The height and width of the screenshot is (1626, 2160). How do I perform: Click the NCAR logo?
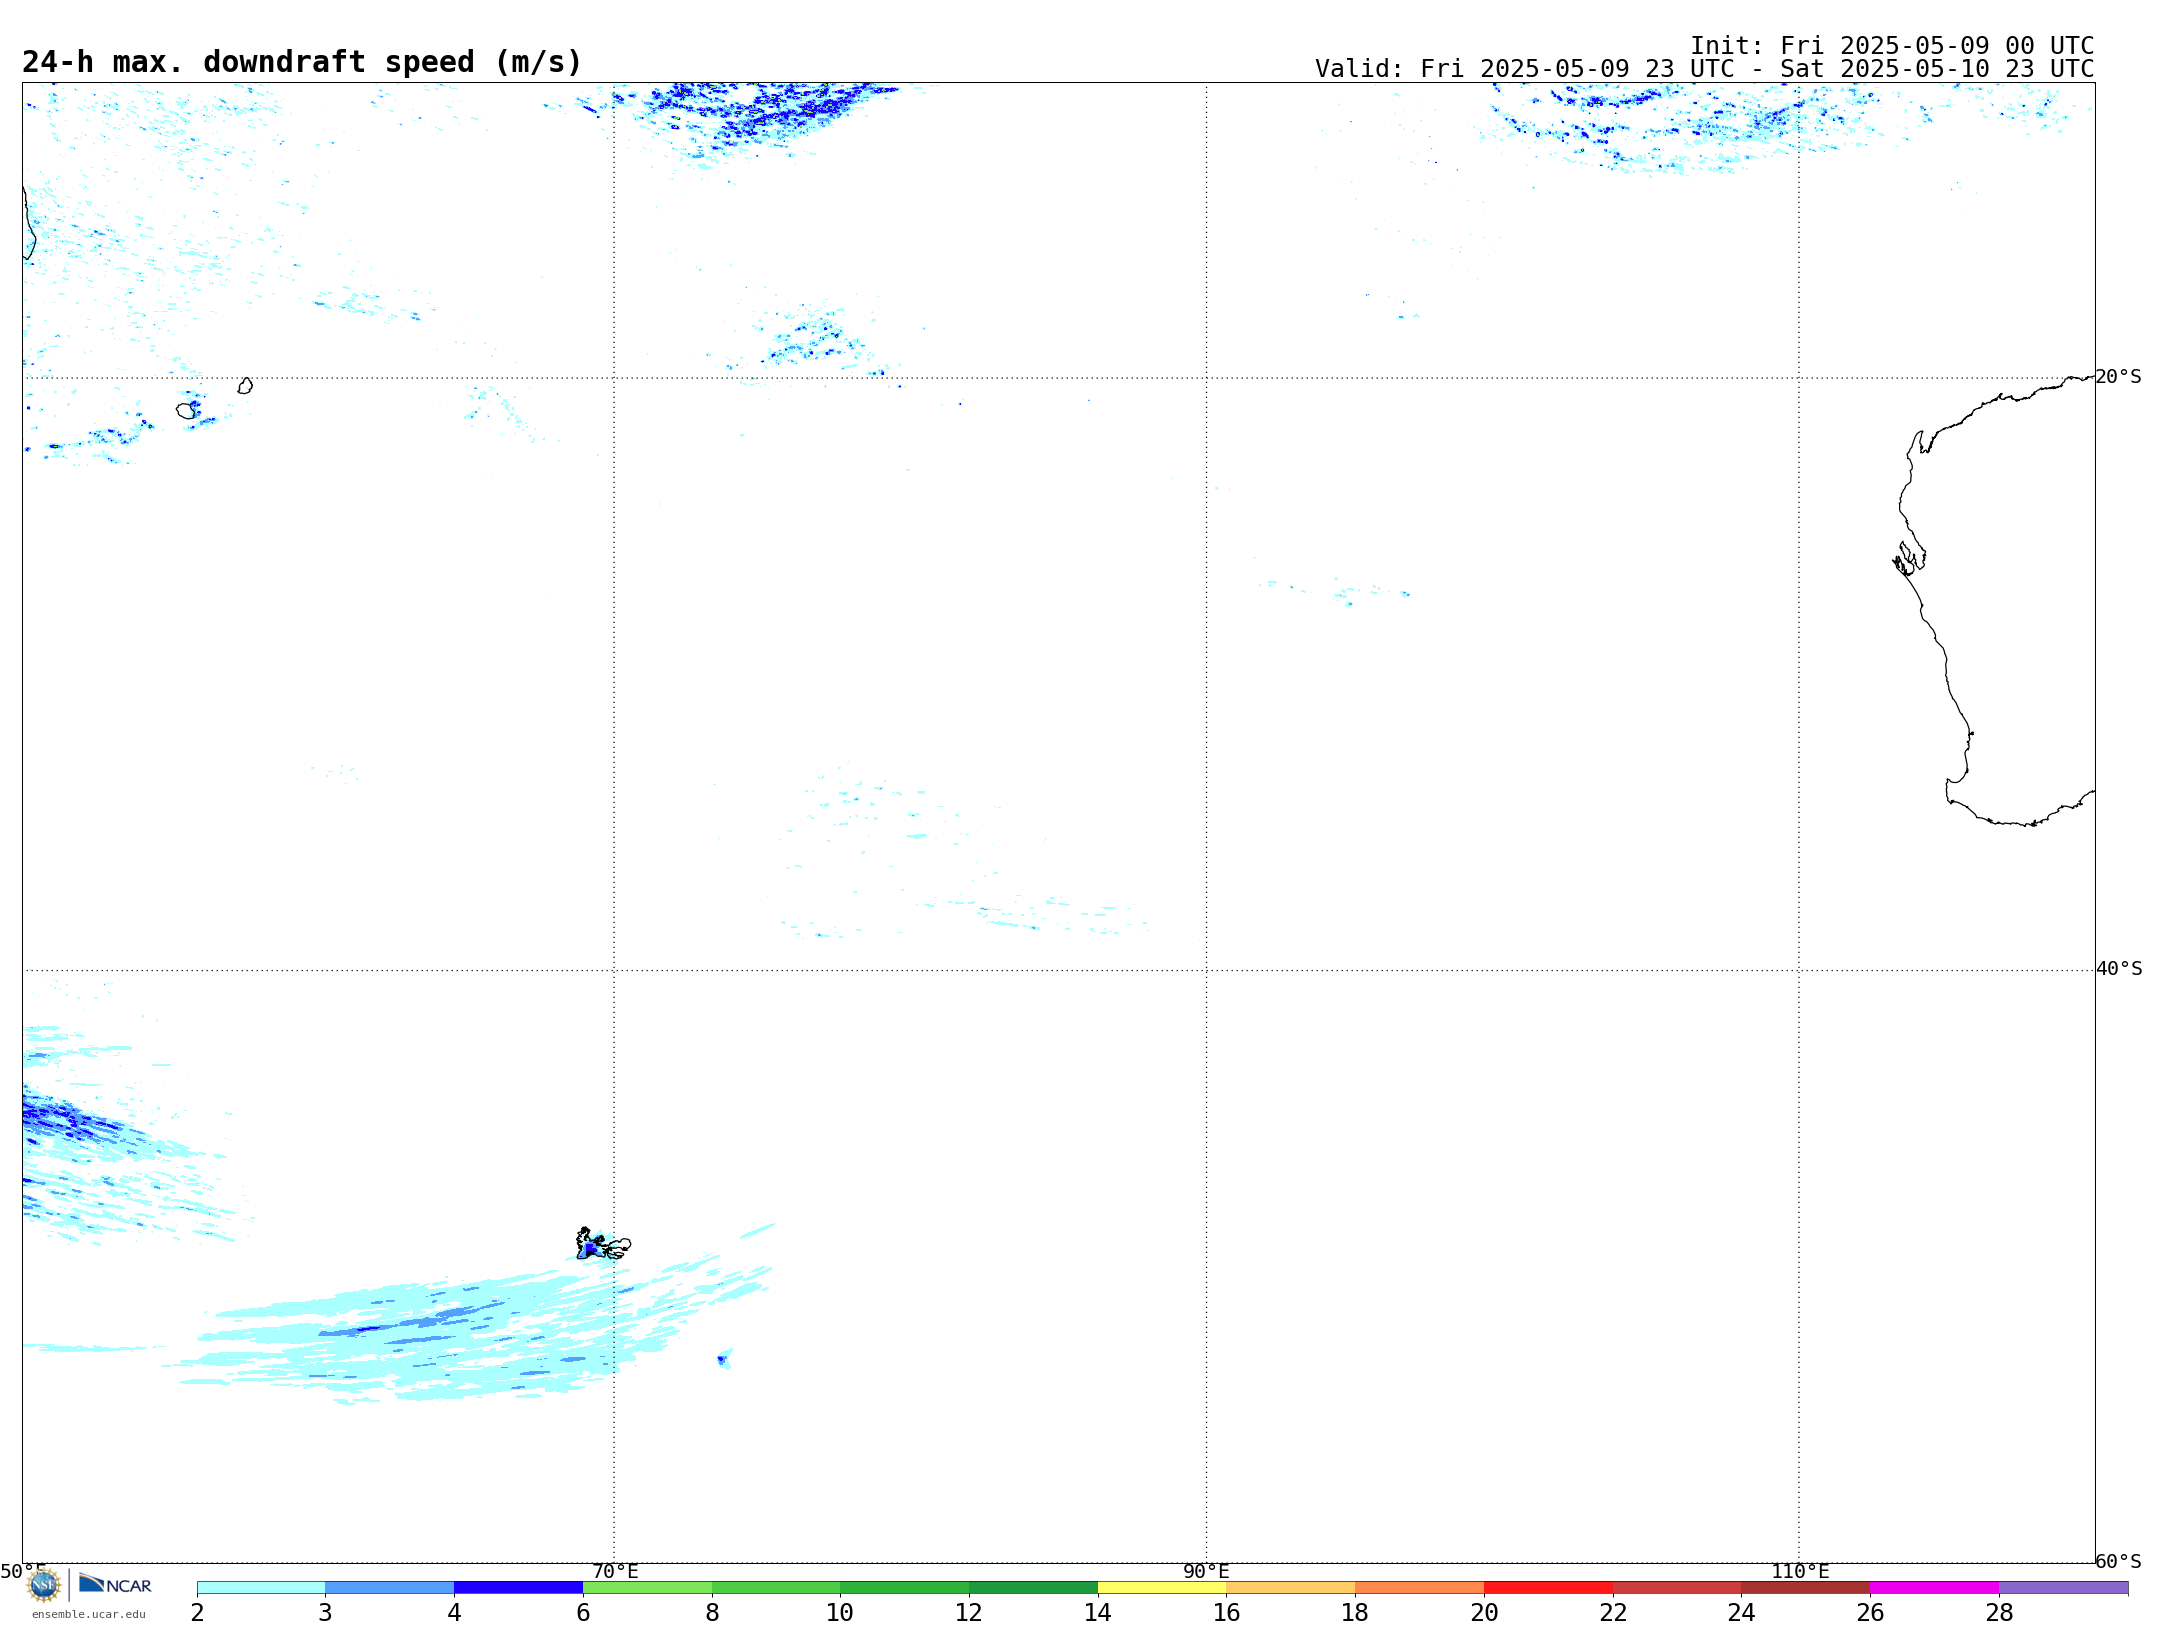click(115, 1584)
